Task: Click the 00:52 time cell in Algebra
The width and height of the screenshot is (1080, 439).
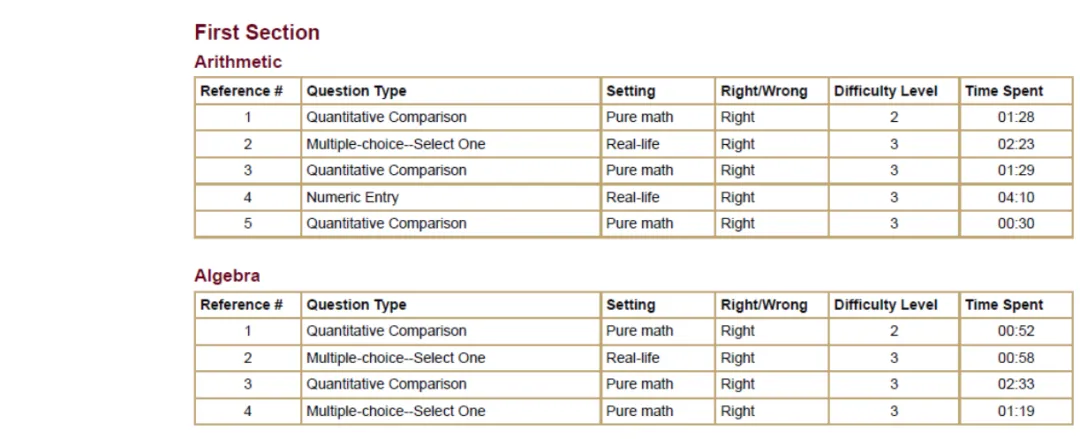Action: point(1015,331)
